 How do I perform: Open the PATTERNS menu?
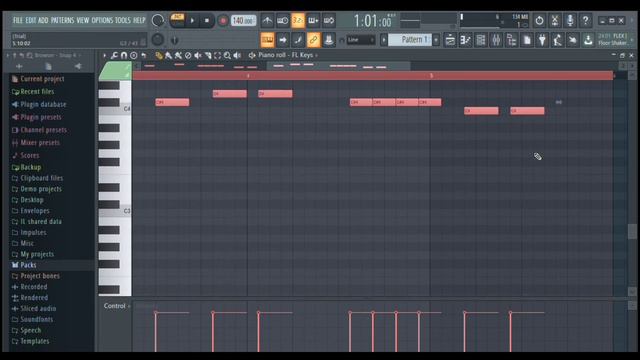point(62,20)
